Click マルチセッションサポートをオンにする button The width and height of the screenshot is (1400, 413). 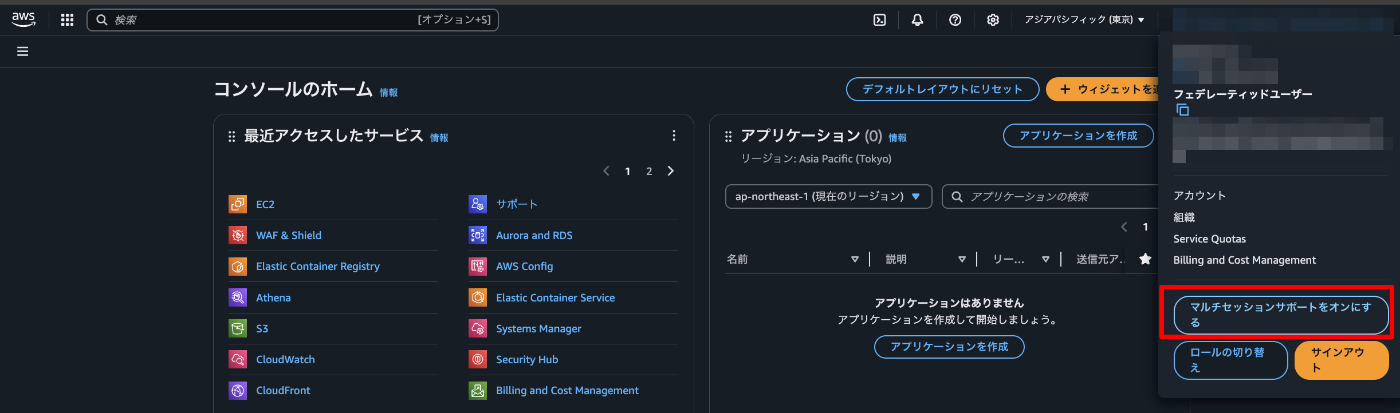pos(1281,315)
